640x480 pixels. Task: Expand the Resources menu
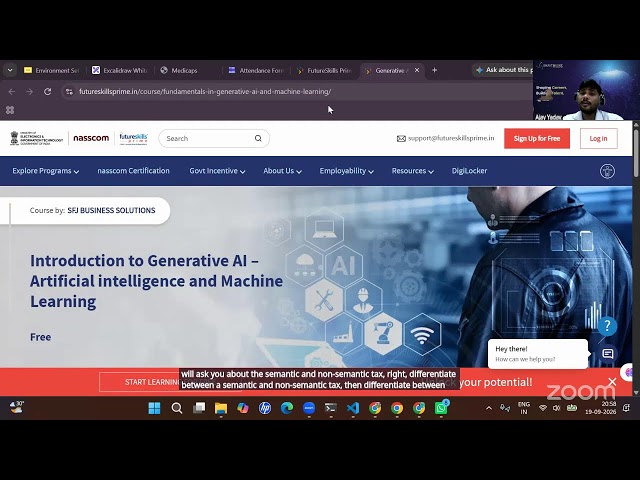coord(412,171)
